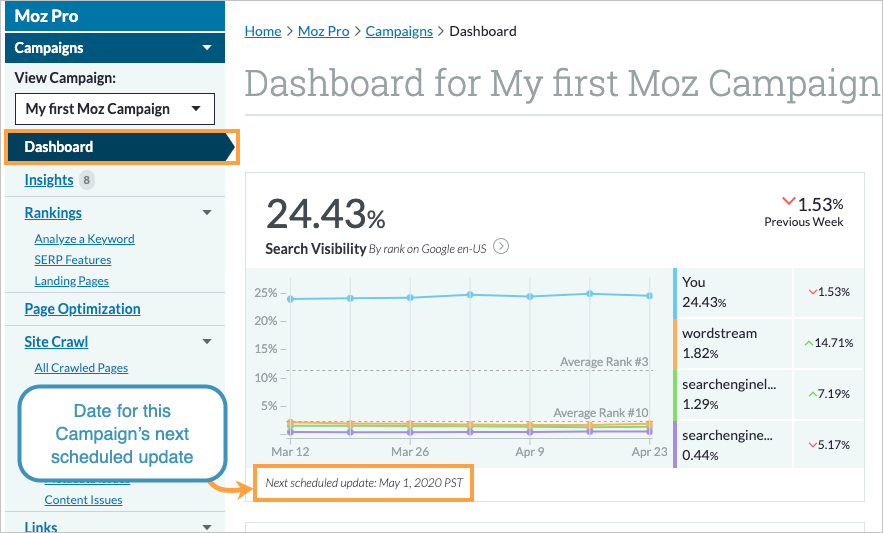The image size is (883, 533).
Task: Open Page Optimization in the sidebar
Action: (82, 309)
